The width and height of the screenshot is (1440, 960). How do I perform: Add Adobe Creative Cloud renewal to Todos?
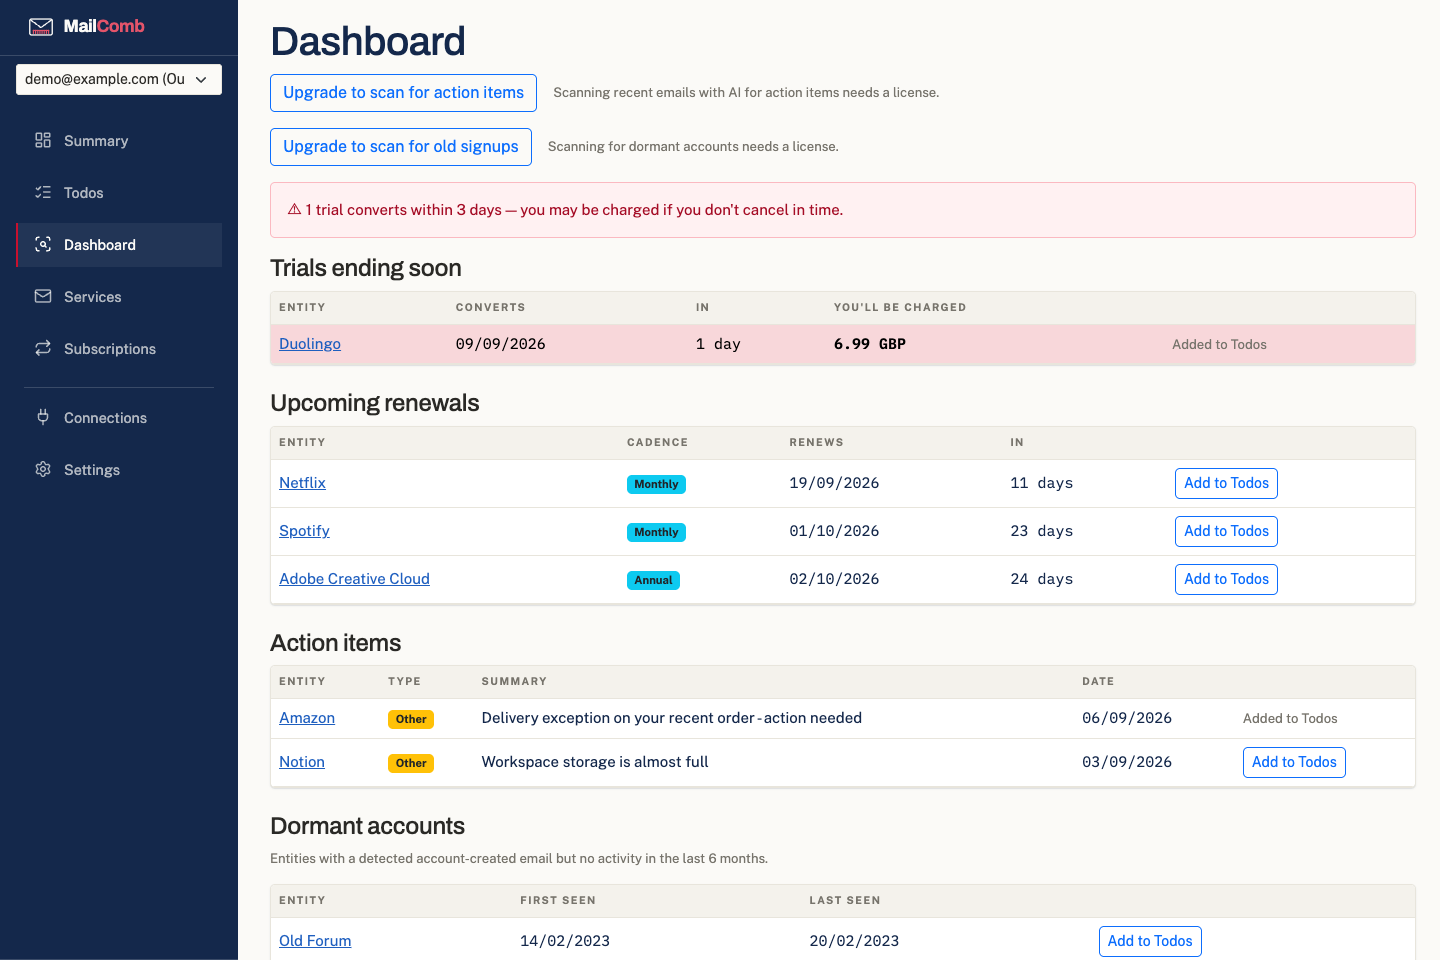(1226, 579)
